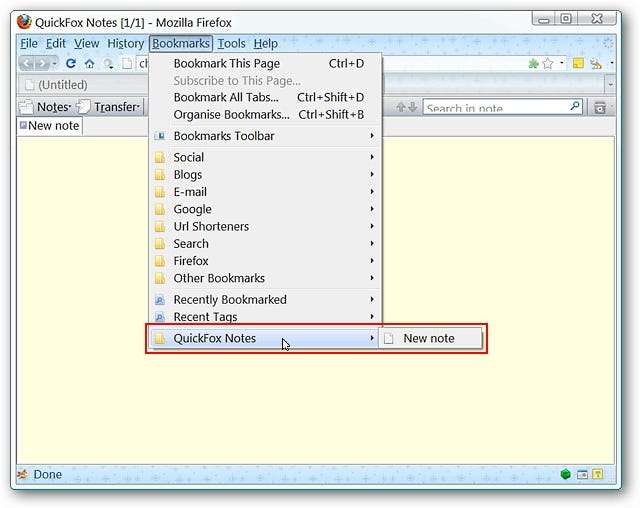Screen dimensions: 640x508
Task: Open the Help menu
Action: (x=266, y=43)
